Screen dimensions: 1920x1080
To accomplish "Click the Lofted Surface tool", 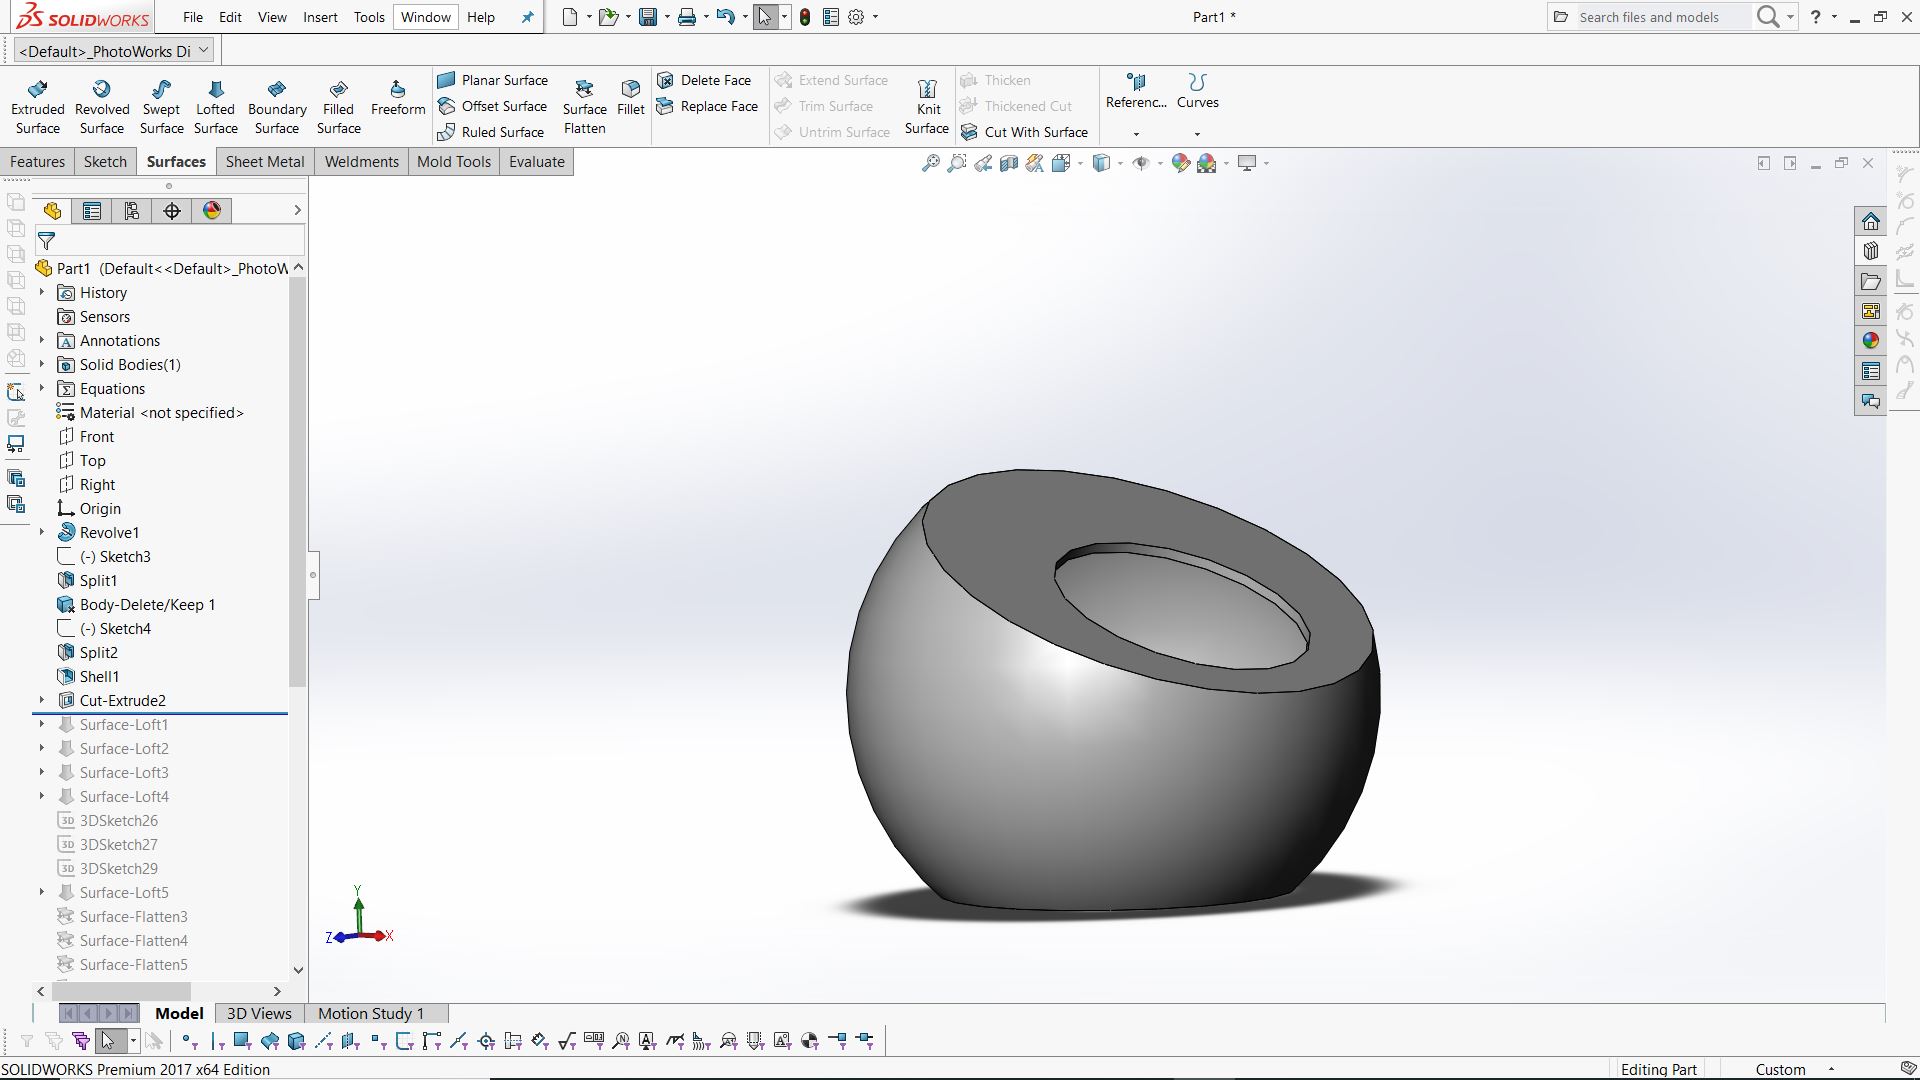I will click(215, 107).
